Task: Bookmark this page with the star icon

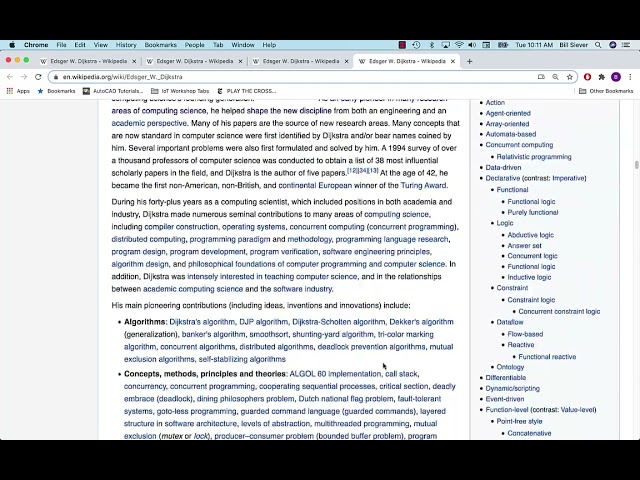Action: [569, 77]
